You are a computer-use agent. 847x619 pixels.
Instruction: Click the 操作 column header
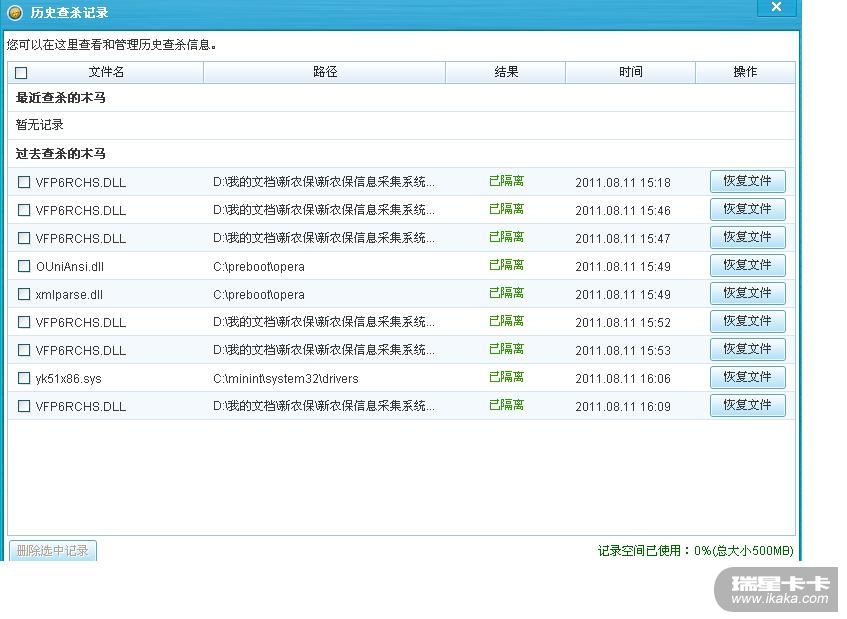(x=745, y=72)
